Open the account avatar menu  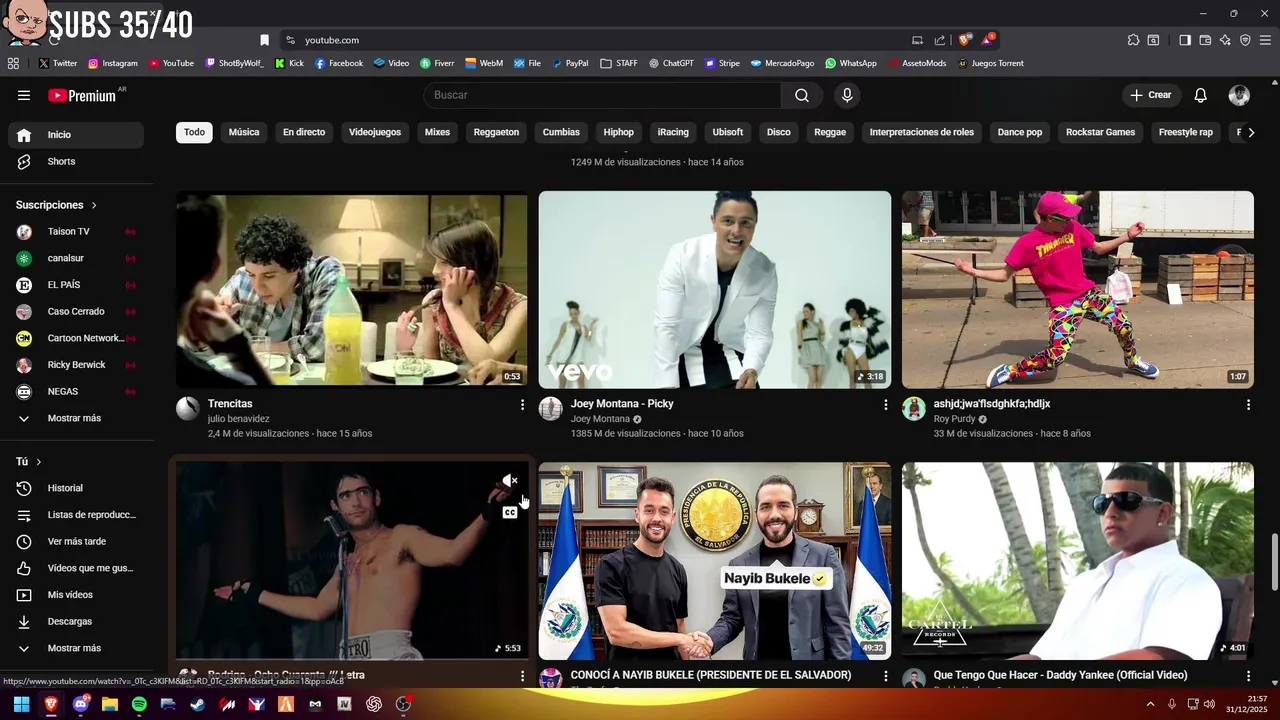1239,95
